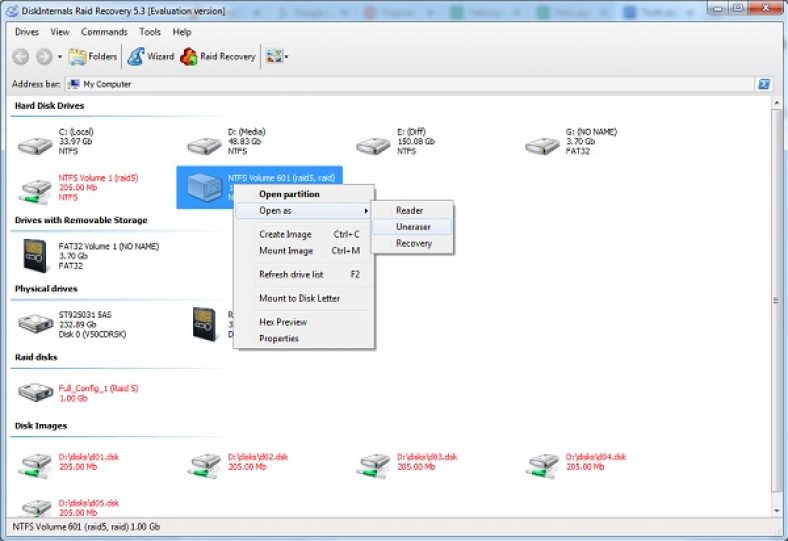Viewport: 788px width, 541px height.
Task: Expand the navigation history dropdown arrow
Action: coord(60,57)
